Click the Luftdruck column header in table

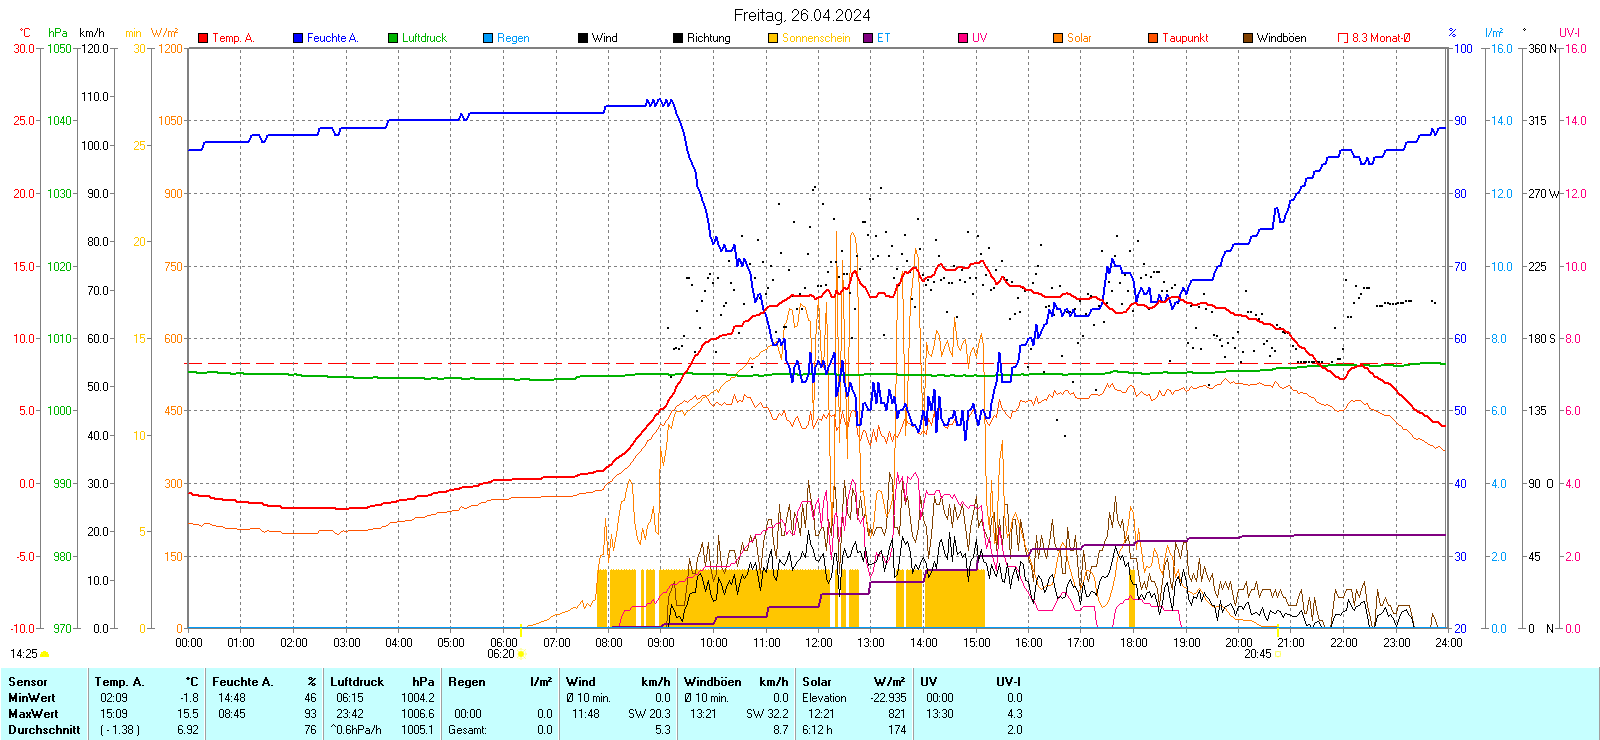(357, 682)
